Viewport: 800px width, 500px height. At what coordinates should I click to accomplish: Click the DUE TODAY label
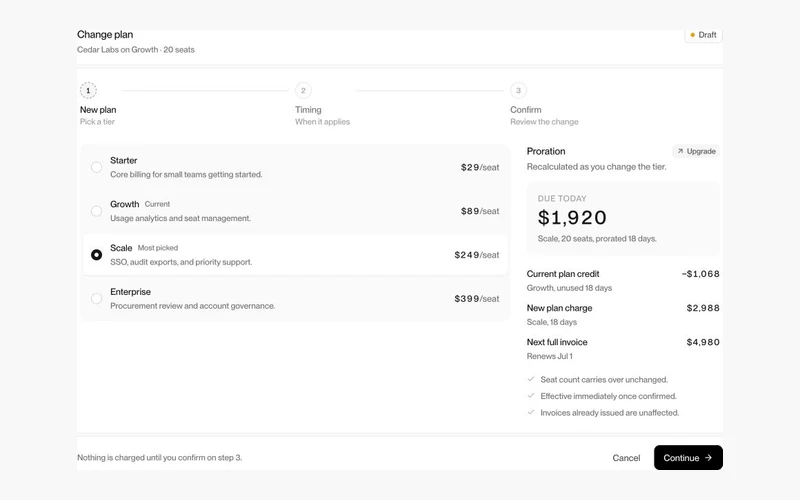point(562,198)
